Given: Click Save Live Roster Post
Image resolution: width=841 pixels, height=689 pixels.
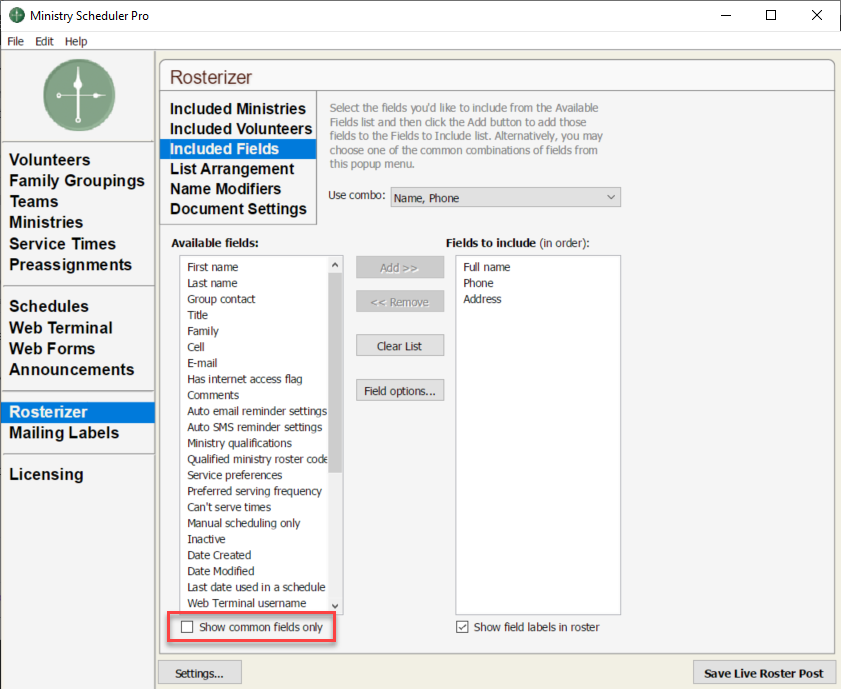Looking at the screenshot, I should tap(763, 673).
